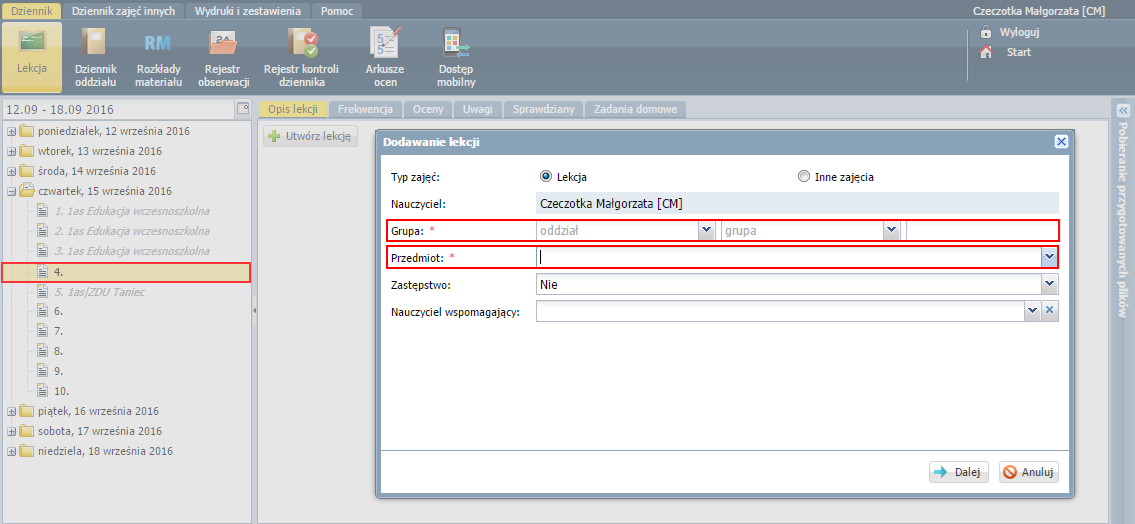Click the Pobieranie przygotowanych plików side panel
This screenshot has width=1135, height=524.
click(x=1123, y=220)
